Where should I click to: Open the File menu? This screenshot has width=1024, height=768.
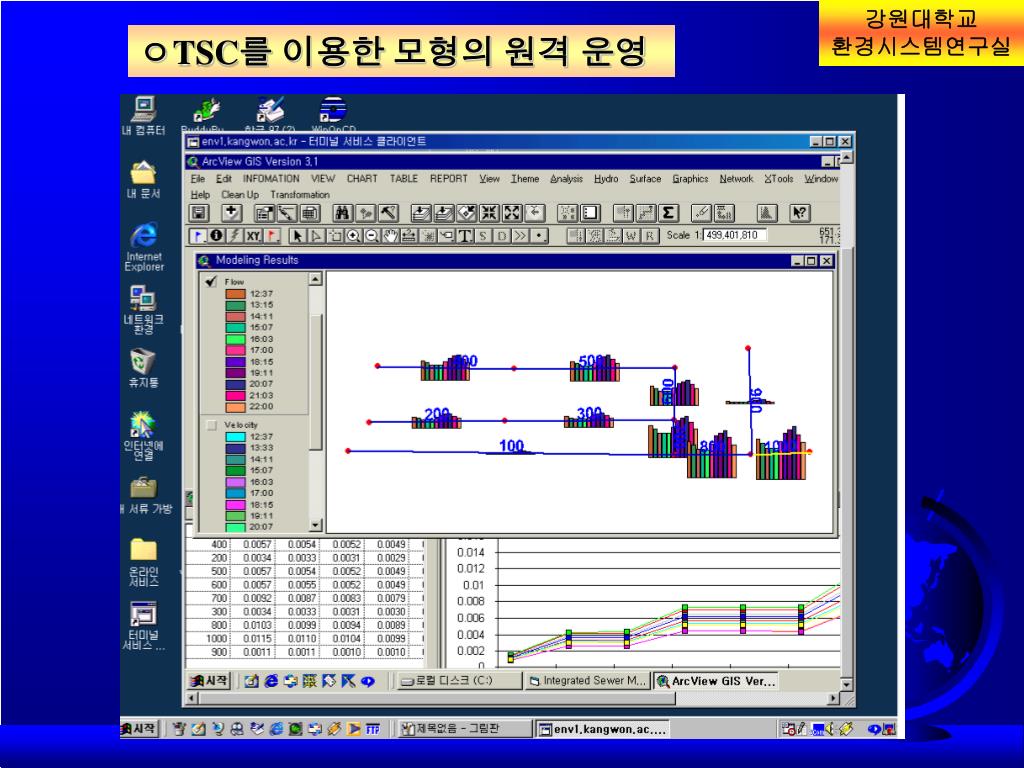pyautogui.click(x=198, y=178)
